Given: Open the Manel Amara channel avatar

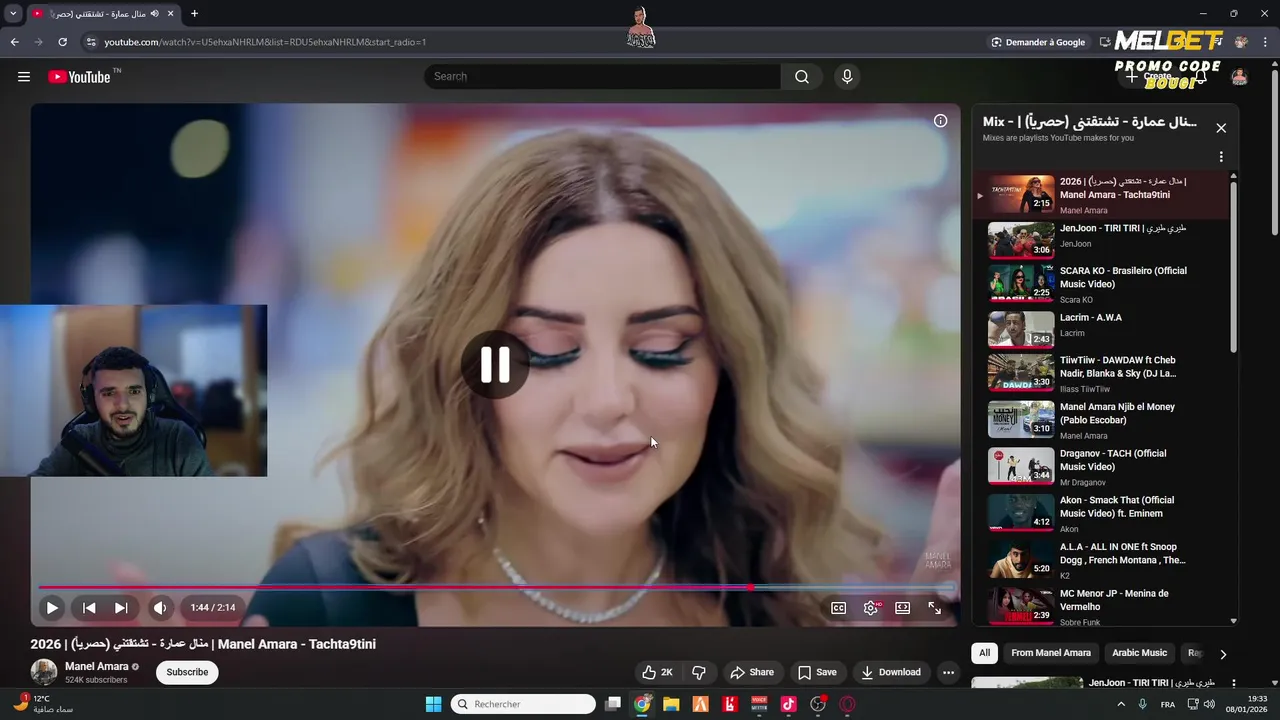Looking at the screenshot, I should point(44,672).
